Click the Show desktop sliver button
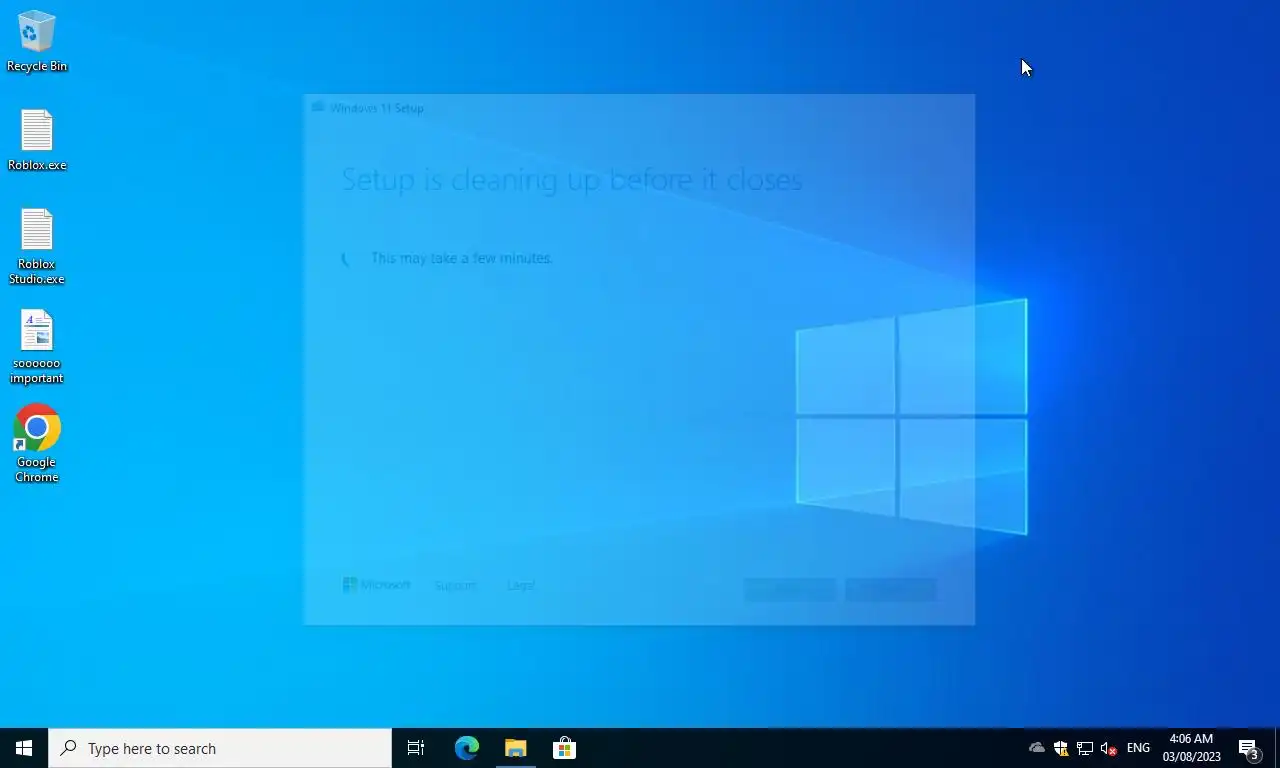The width and height of the screenshot is (1280, 768). pos(1277,748)
